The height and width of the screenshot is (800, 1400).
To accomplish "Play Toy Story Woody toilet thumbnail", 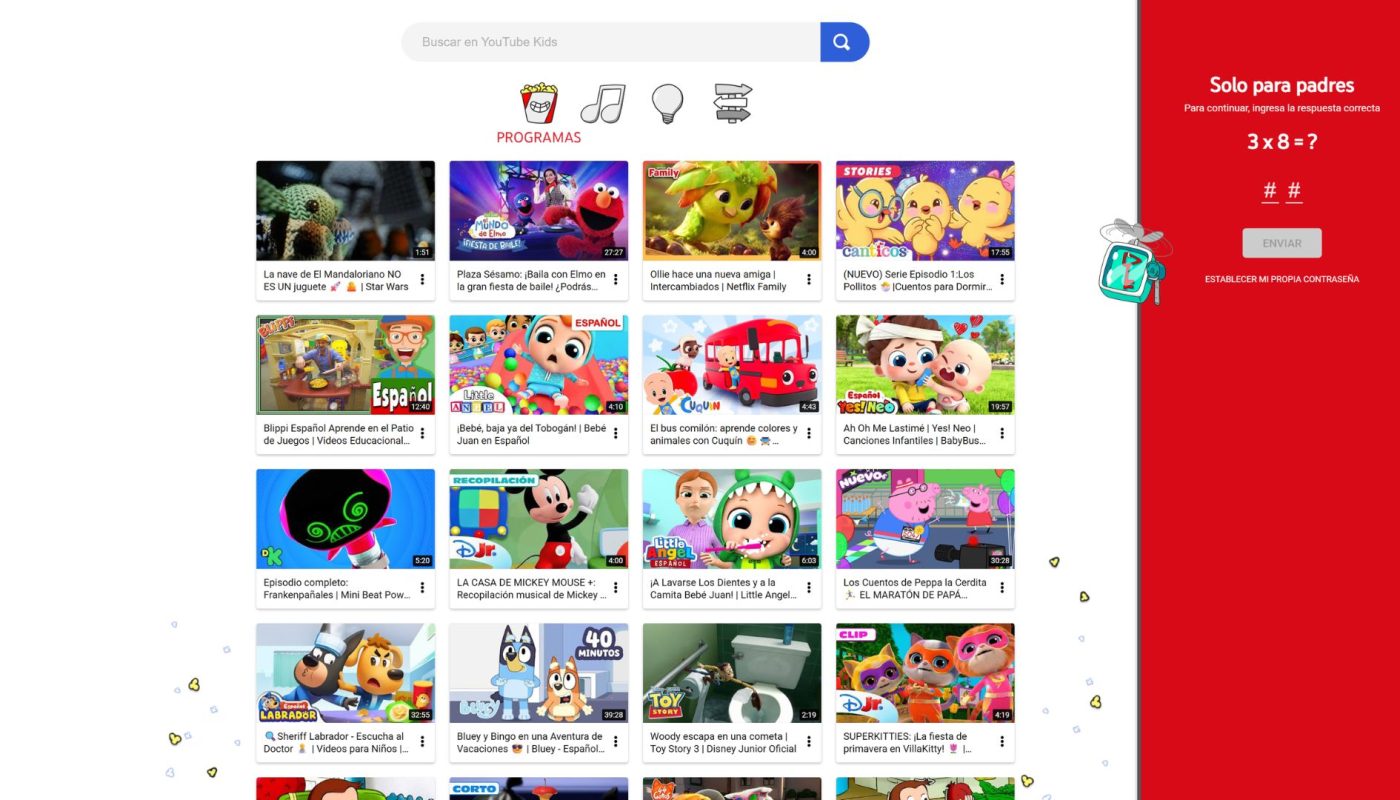I will click(x=732, y=673).
